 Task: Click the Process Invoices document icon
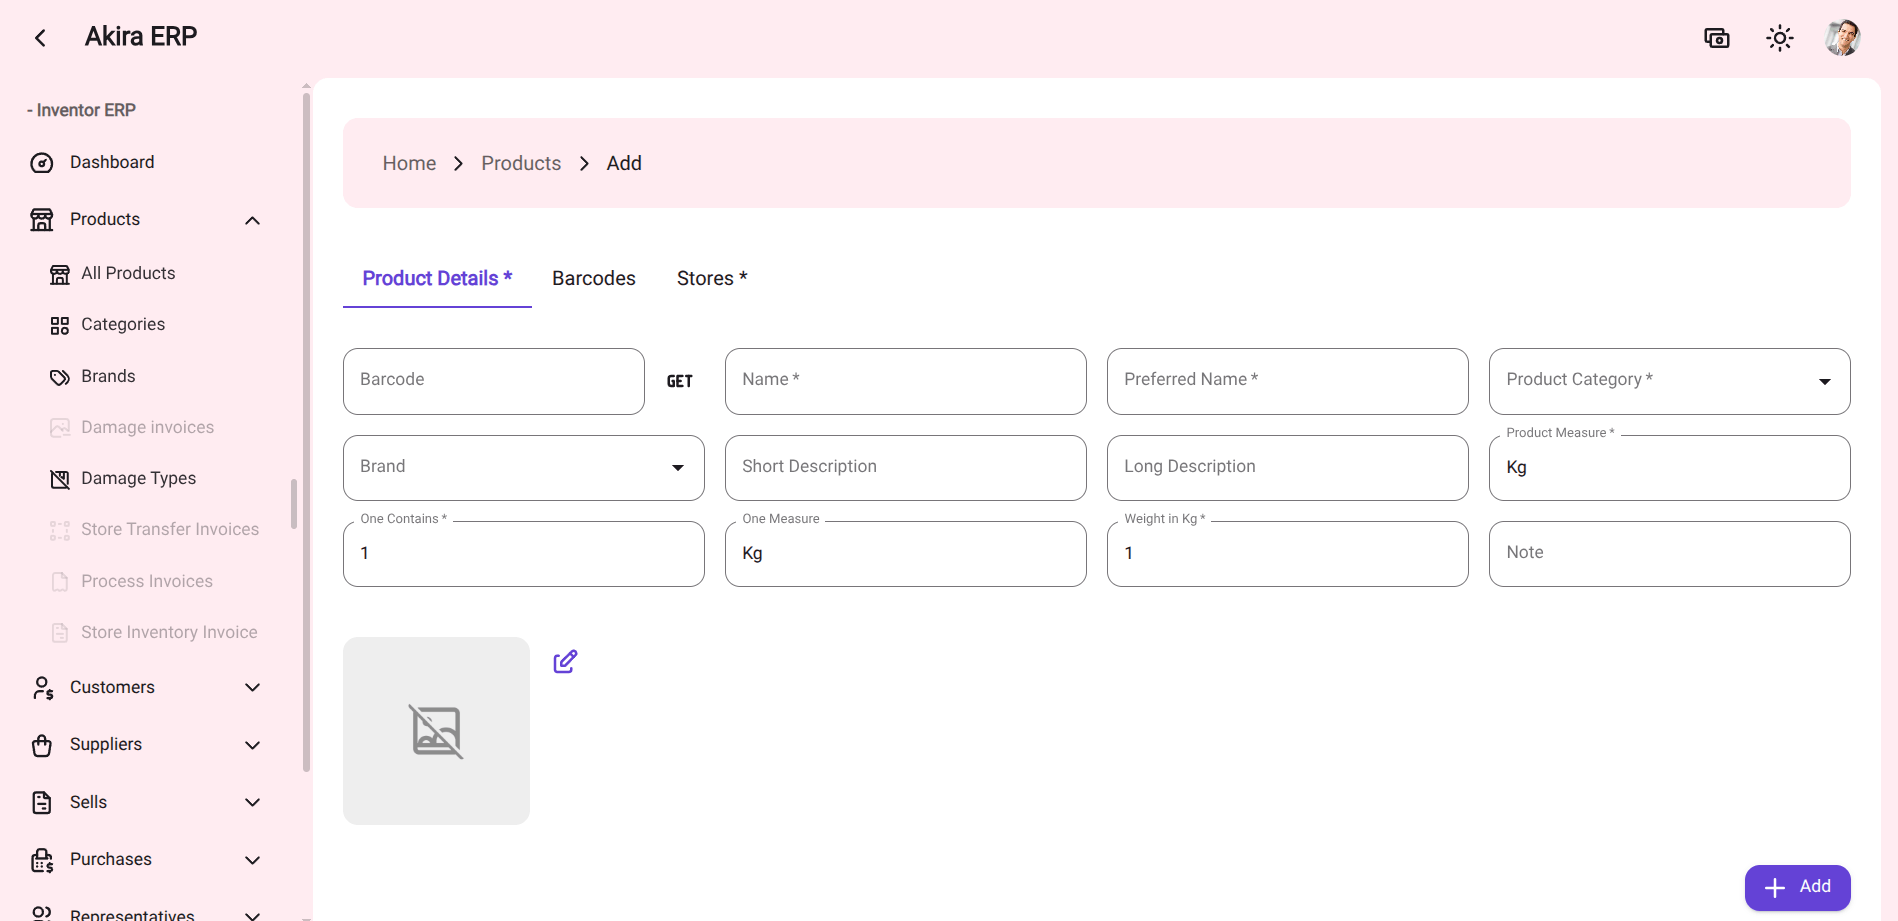[60, 582]
